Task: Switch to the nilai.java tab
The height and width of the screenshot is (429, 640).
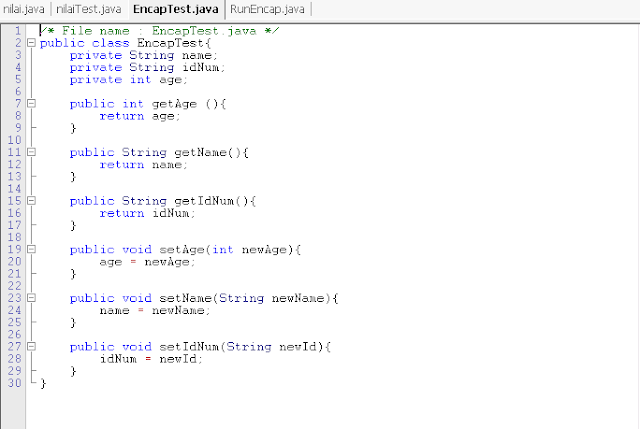Action: pos(24,9)
